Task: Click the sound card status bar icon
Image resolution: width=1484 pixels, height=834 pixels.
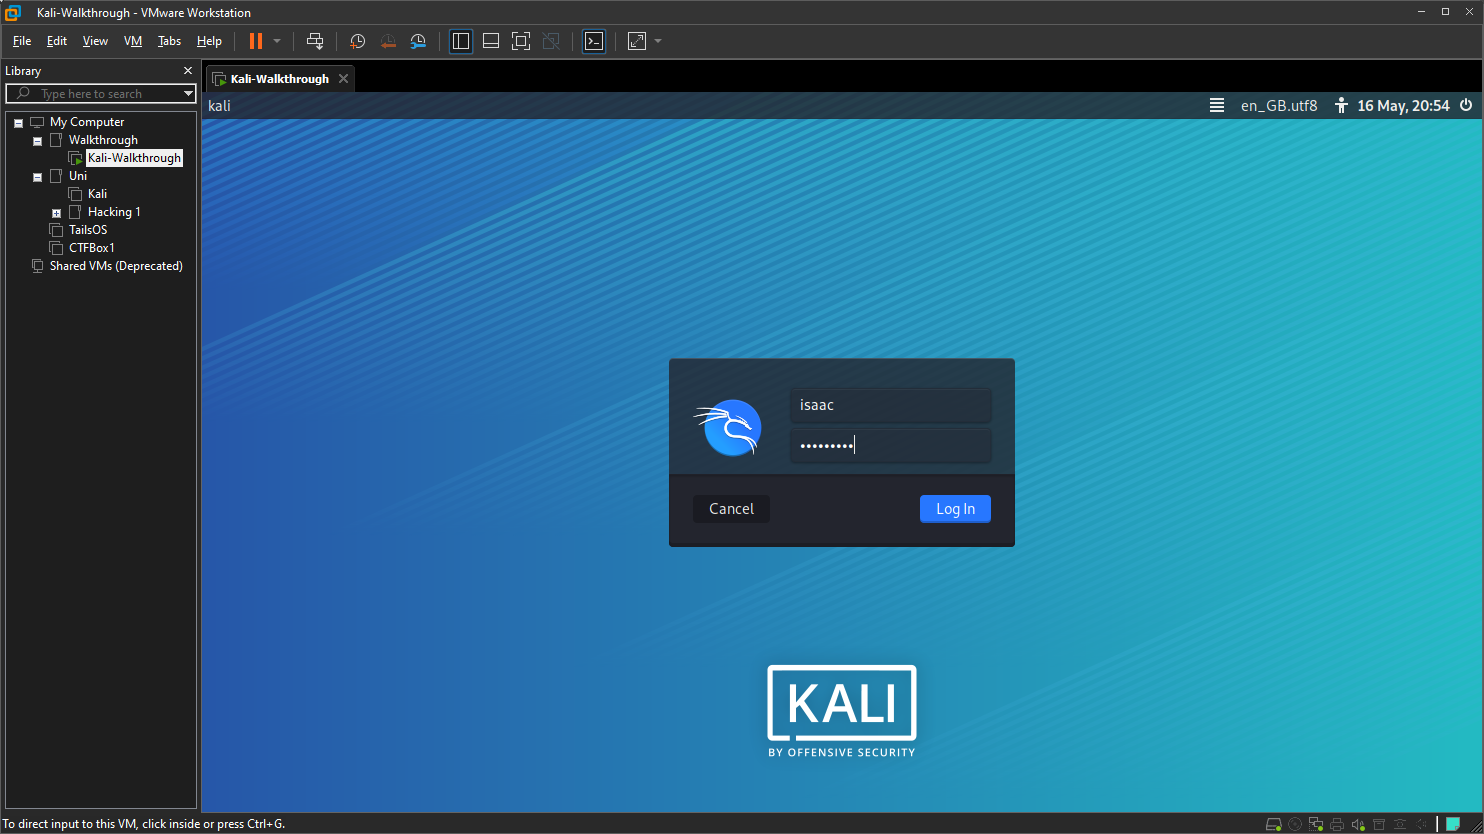Action: click(1358, 824)
